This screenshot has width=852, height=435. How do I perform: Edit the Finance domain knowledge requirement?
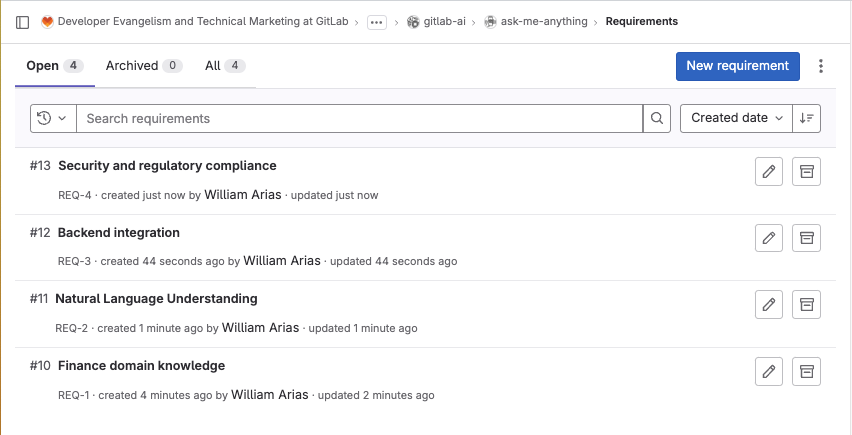point(768,371)
